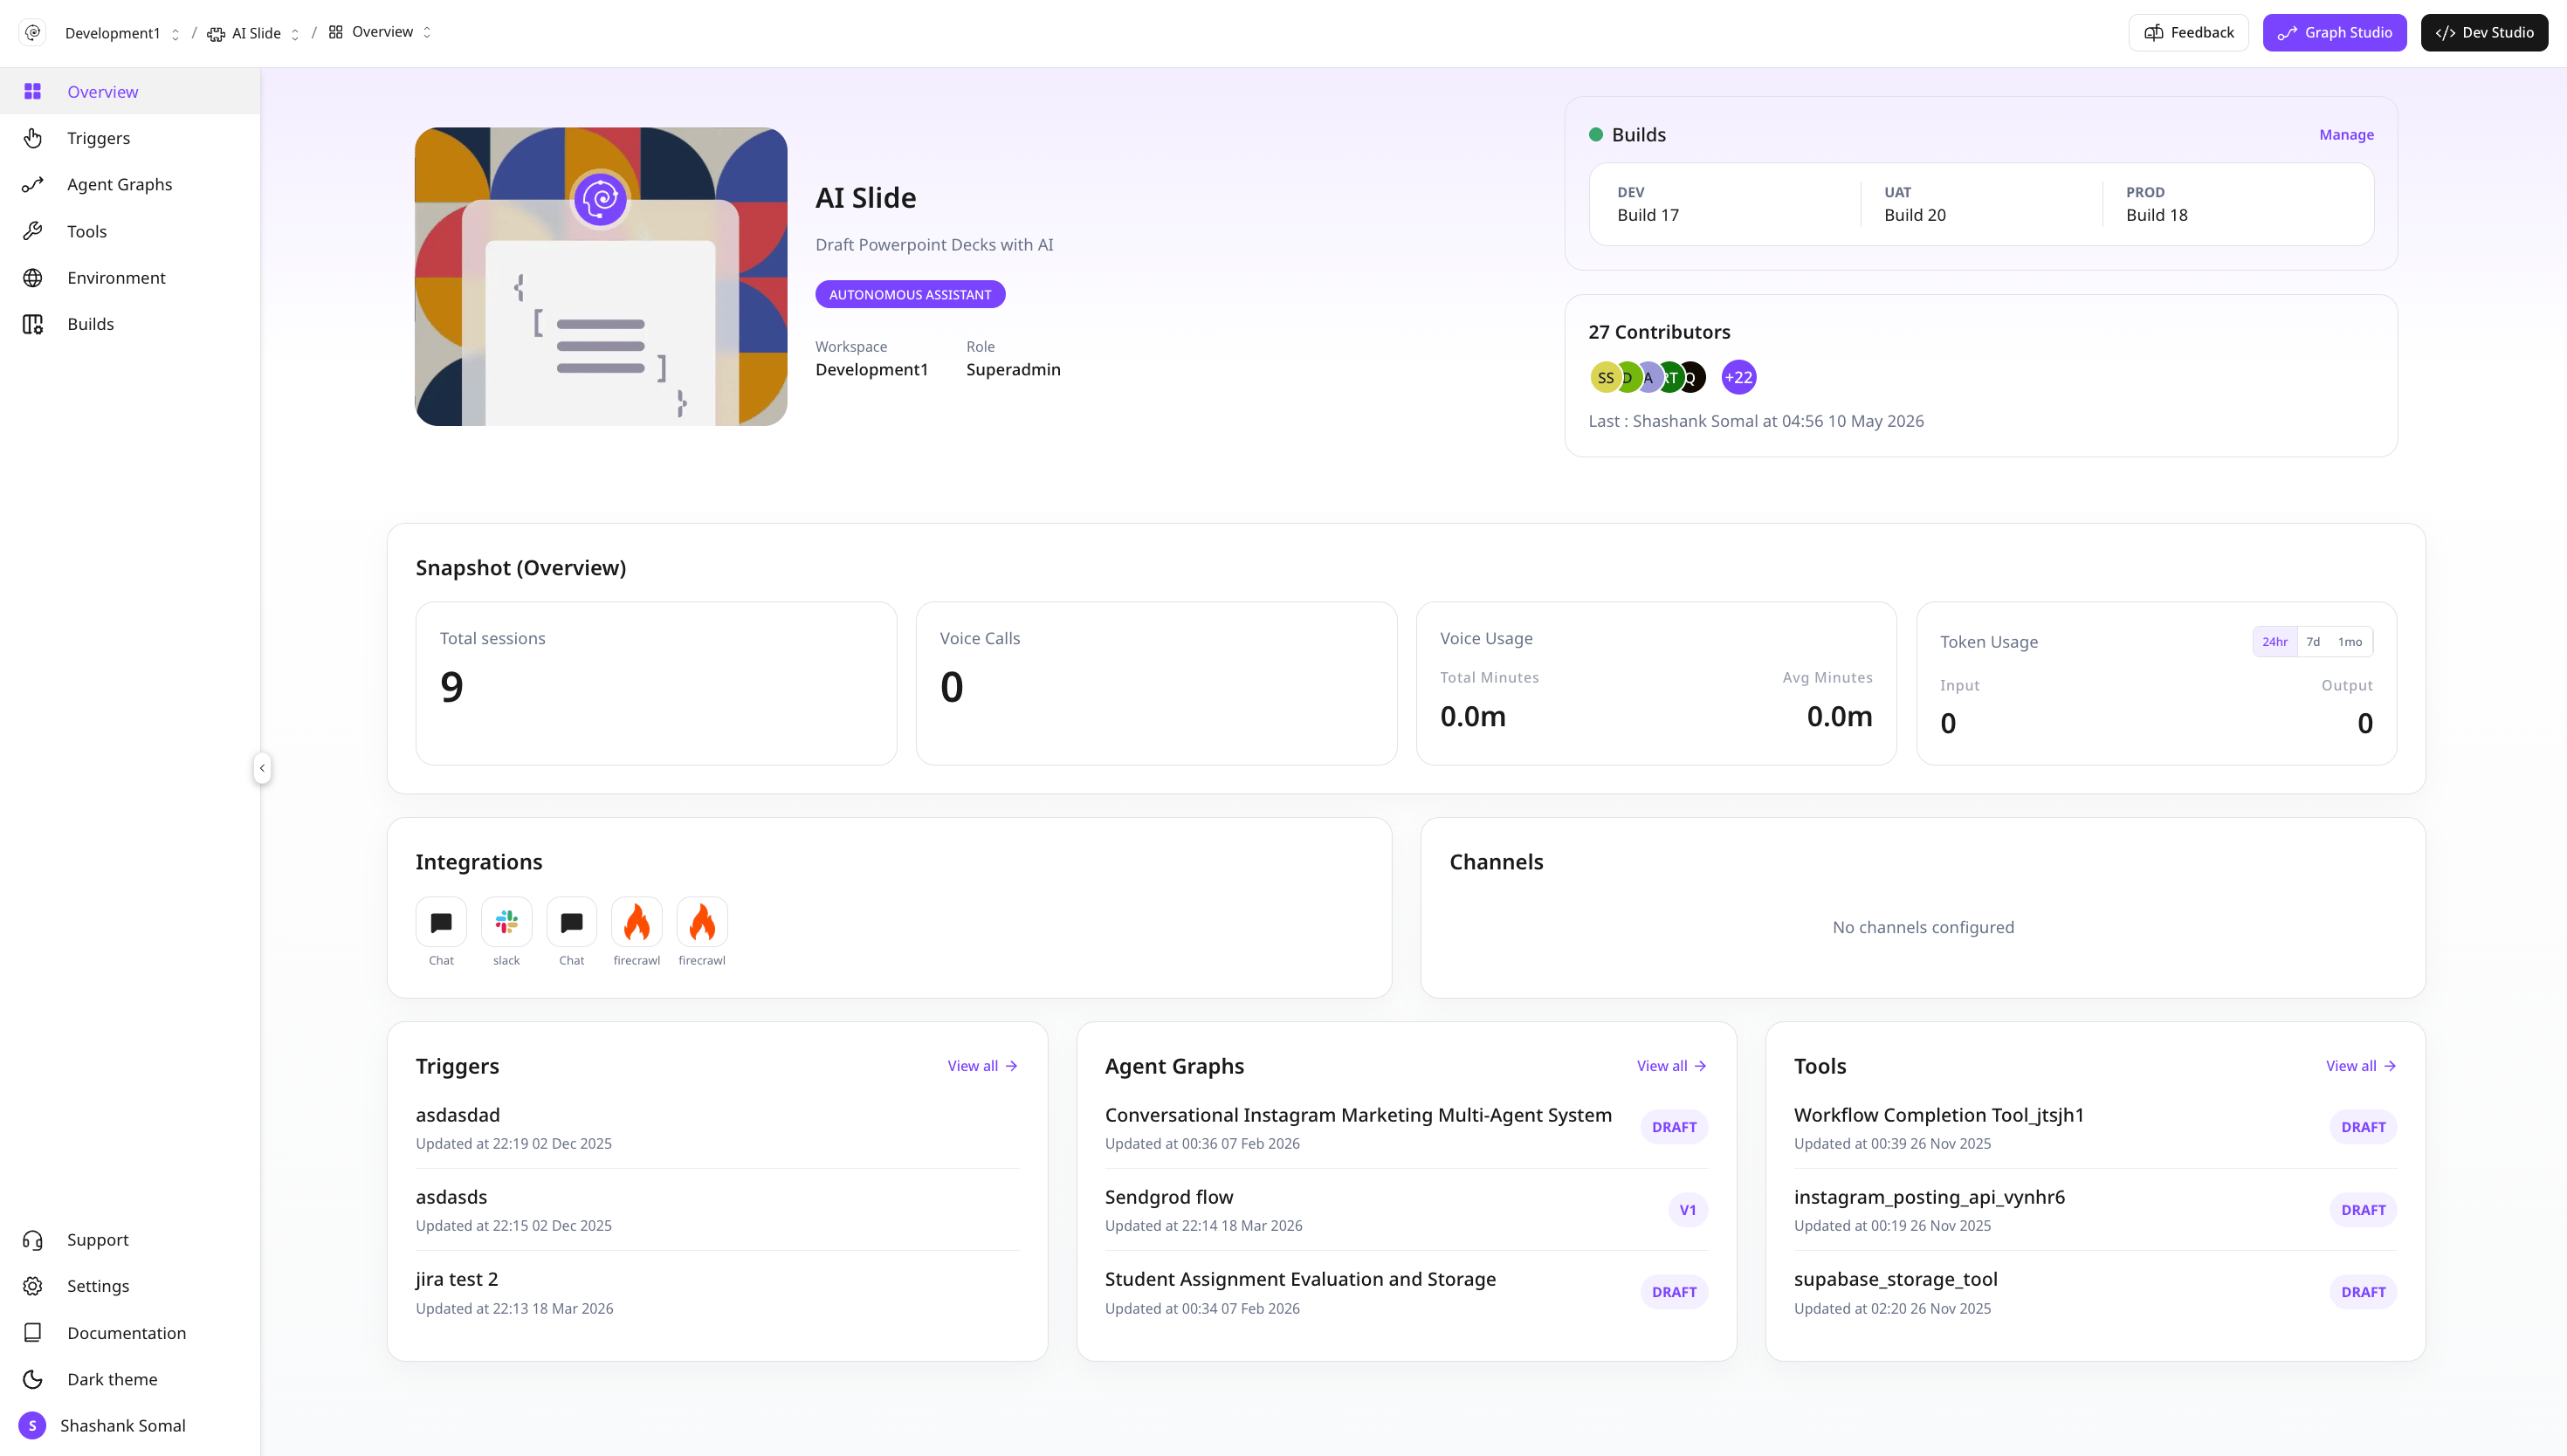Click the purple spiral badge on the cover image

[600, 199]
